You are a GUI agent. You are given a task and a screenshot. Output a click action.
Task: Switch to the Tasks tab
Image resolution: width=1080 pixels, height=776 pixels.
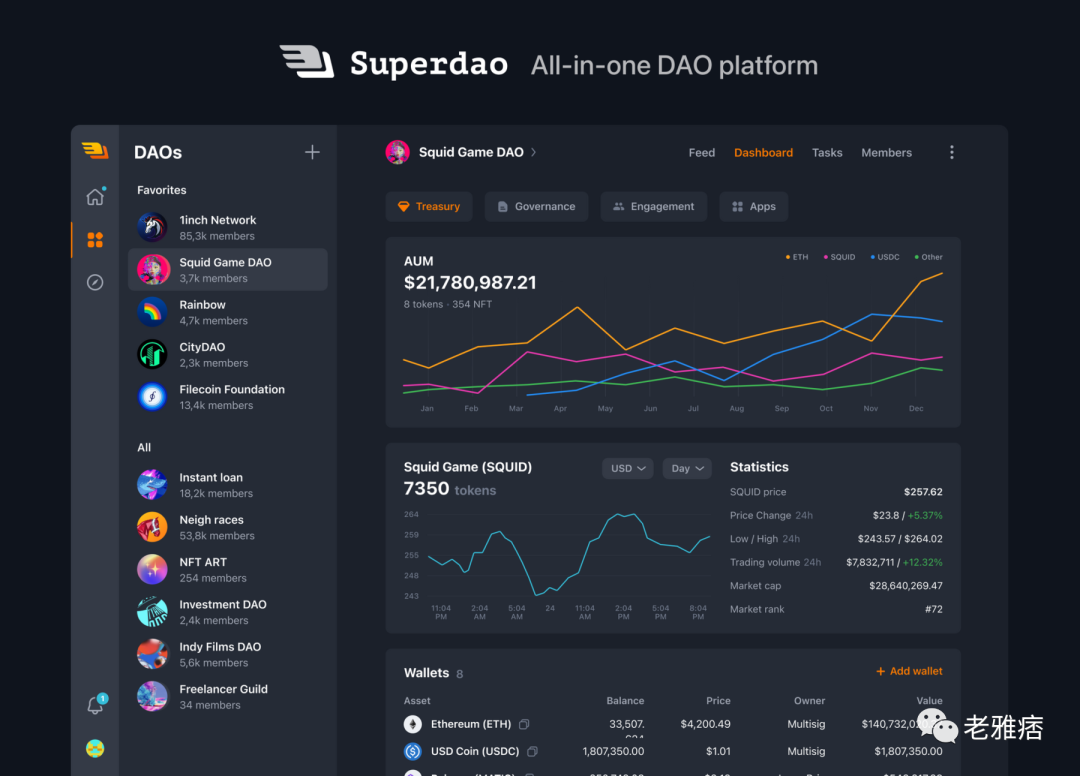[x=827, y=153]
